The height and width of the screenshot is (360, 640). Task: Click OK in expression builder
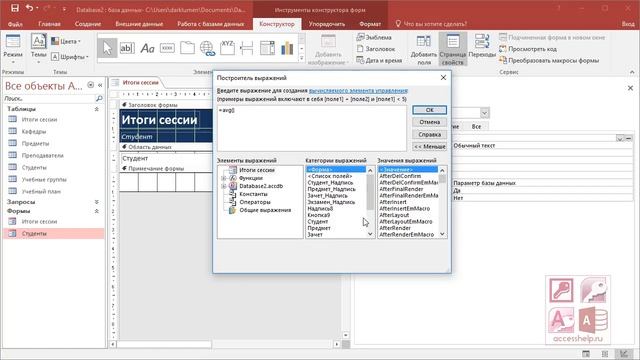(x=429, y=110)
